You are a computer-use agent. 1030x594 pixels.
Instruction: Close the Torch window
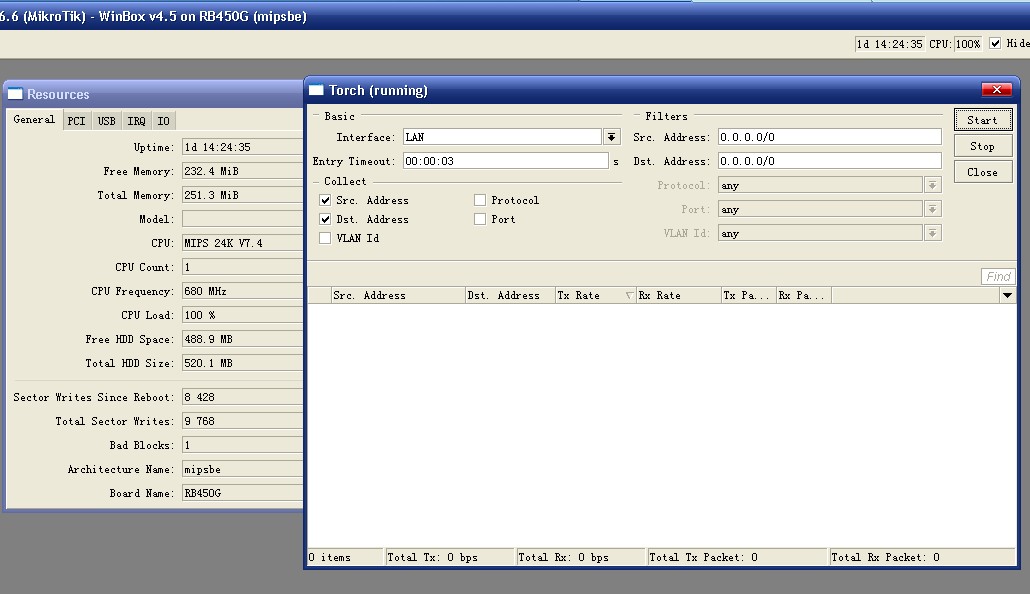click(996, 89)
